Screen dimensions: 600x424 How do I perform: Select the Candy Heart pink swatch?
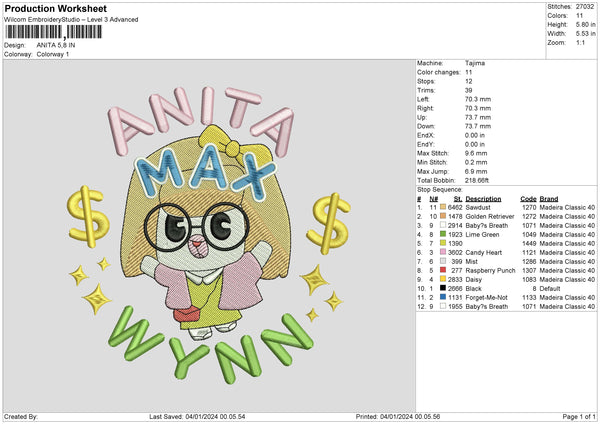coord(443,252)
